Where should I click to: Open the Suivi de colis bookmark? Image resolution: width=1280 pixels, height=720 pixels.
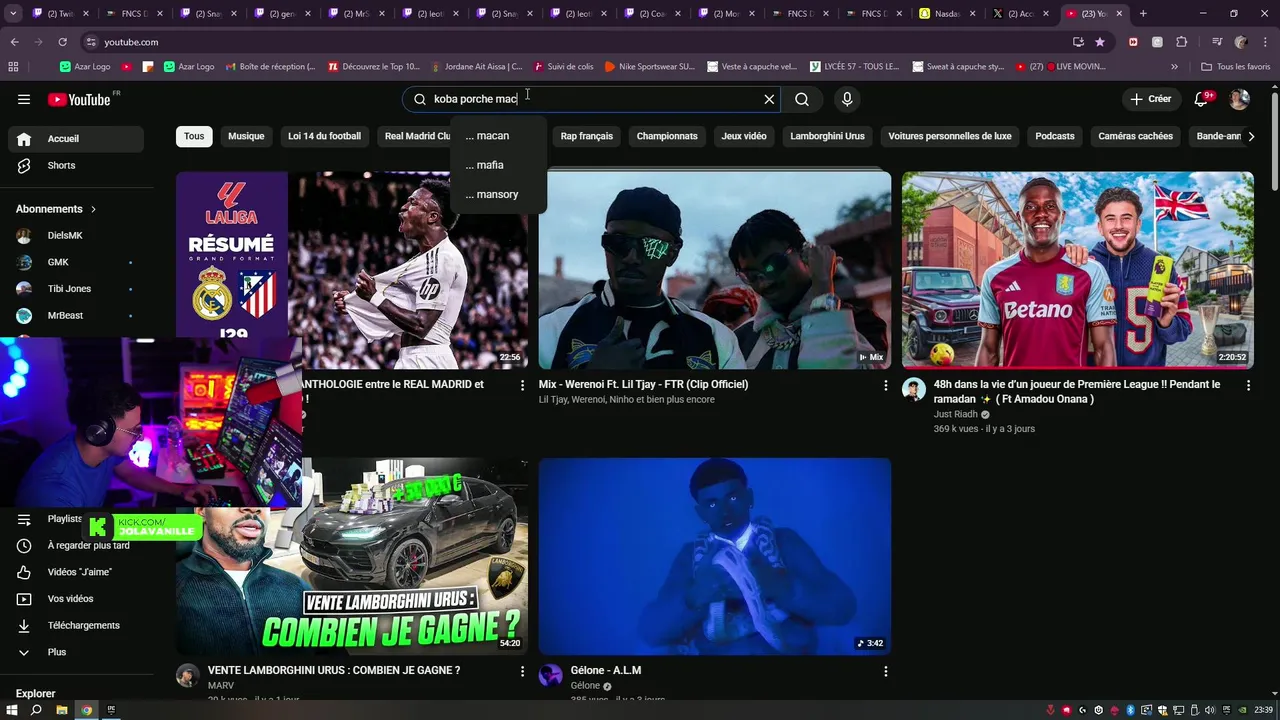tap(564, 67)
